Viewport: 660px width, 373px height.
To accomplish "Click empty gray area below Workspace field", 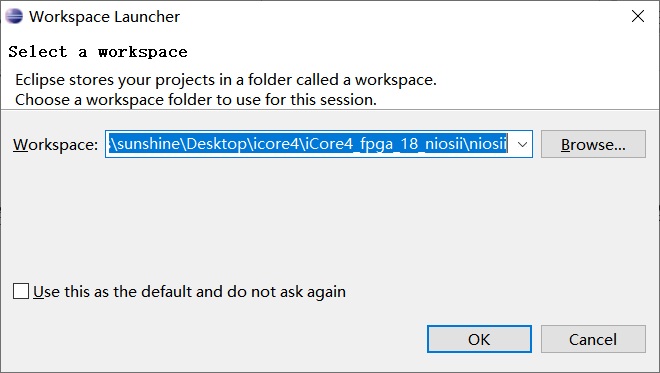I will point(328,219).
